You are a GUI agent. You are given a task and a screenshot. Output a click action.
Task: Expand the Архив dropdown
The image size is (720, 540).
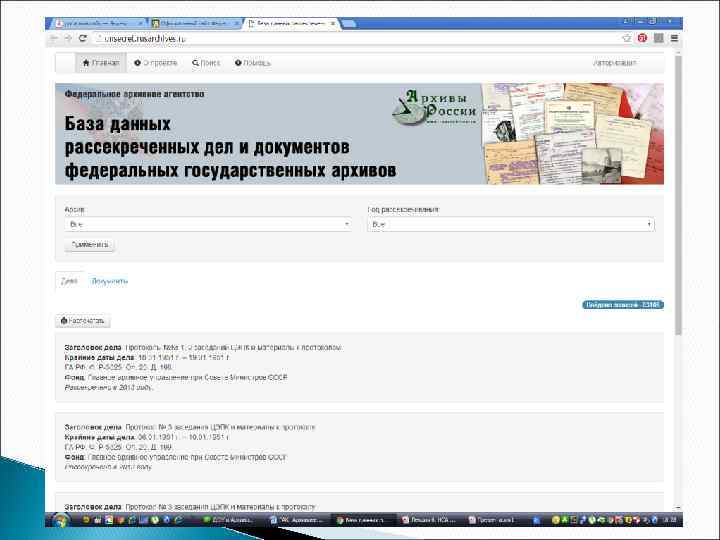[x=208, y=224]
